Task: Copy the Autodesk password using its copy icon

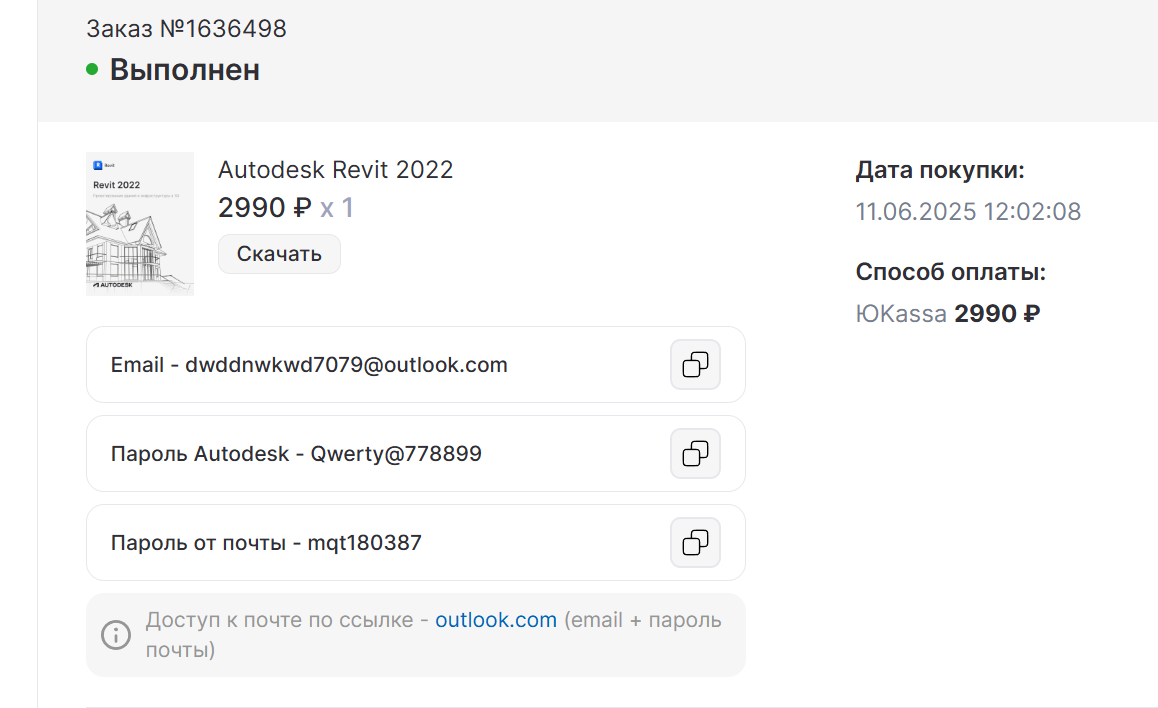Action: tap(695, 453)
